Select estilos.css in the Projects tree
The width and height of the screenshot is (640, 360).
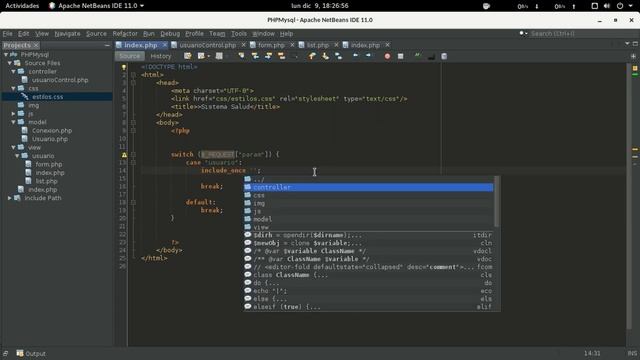tap(47, 97)
